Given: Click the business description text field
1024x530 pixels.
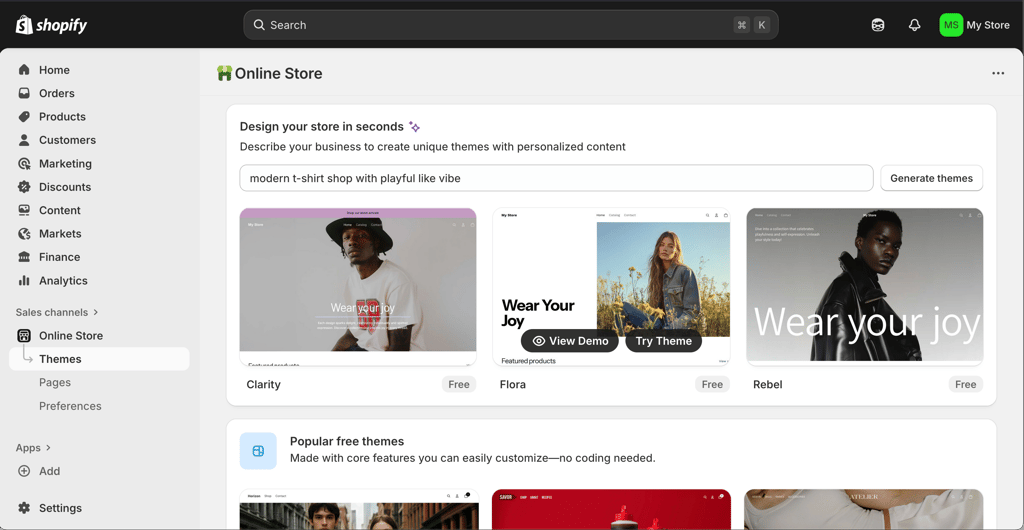Looking at the screenshot, I should [x=556, y=178].
